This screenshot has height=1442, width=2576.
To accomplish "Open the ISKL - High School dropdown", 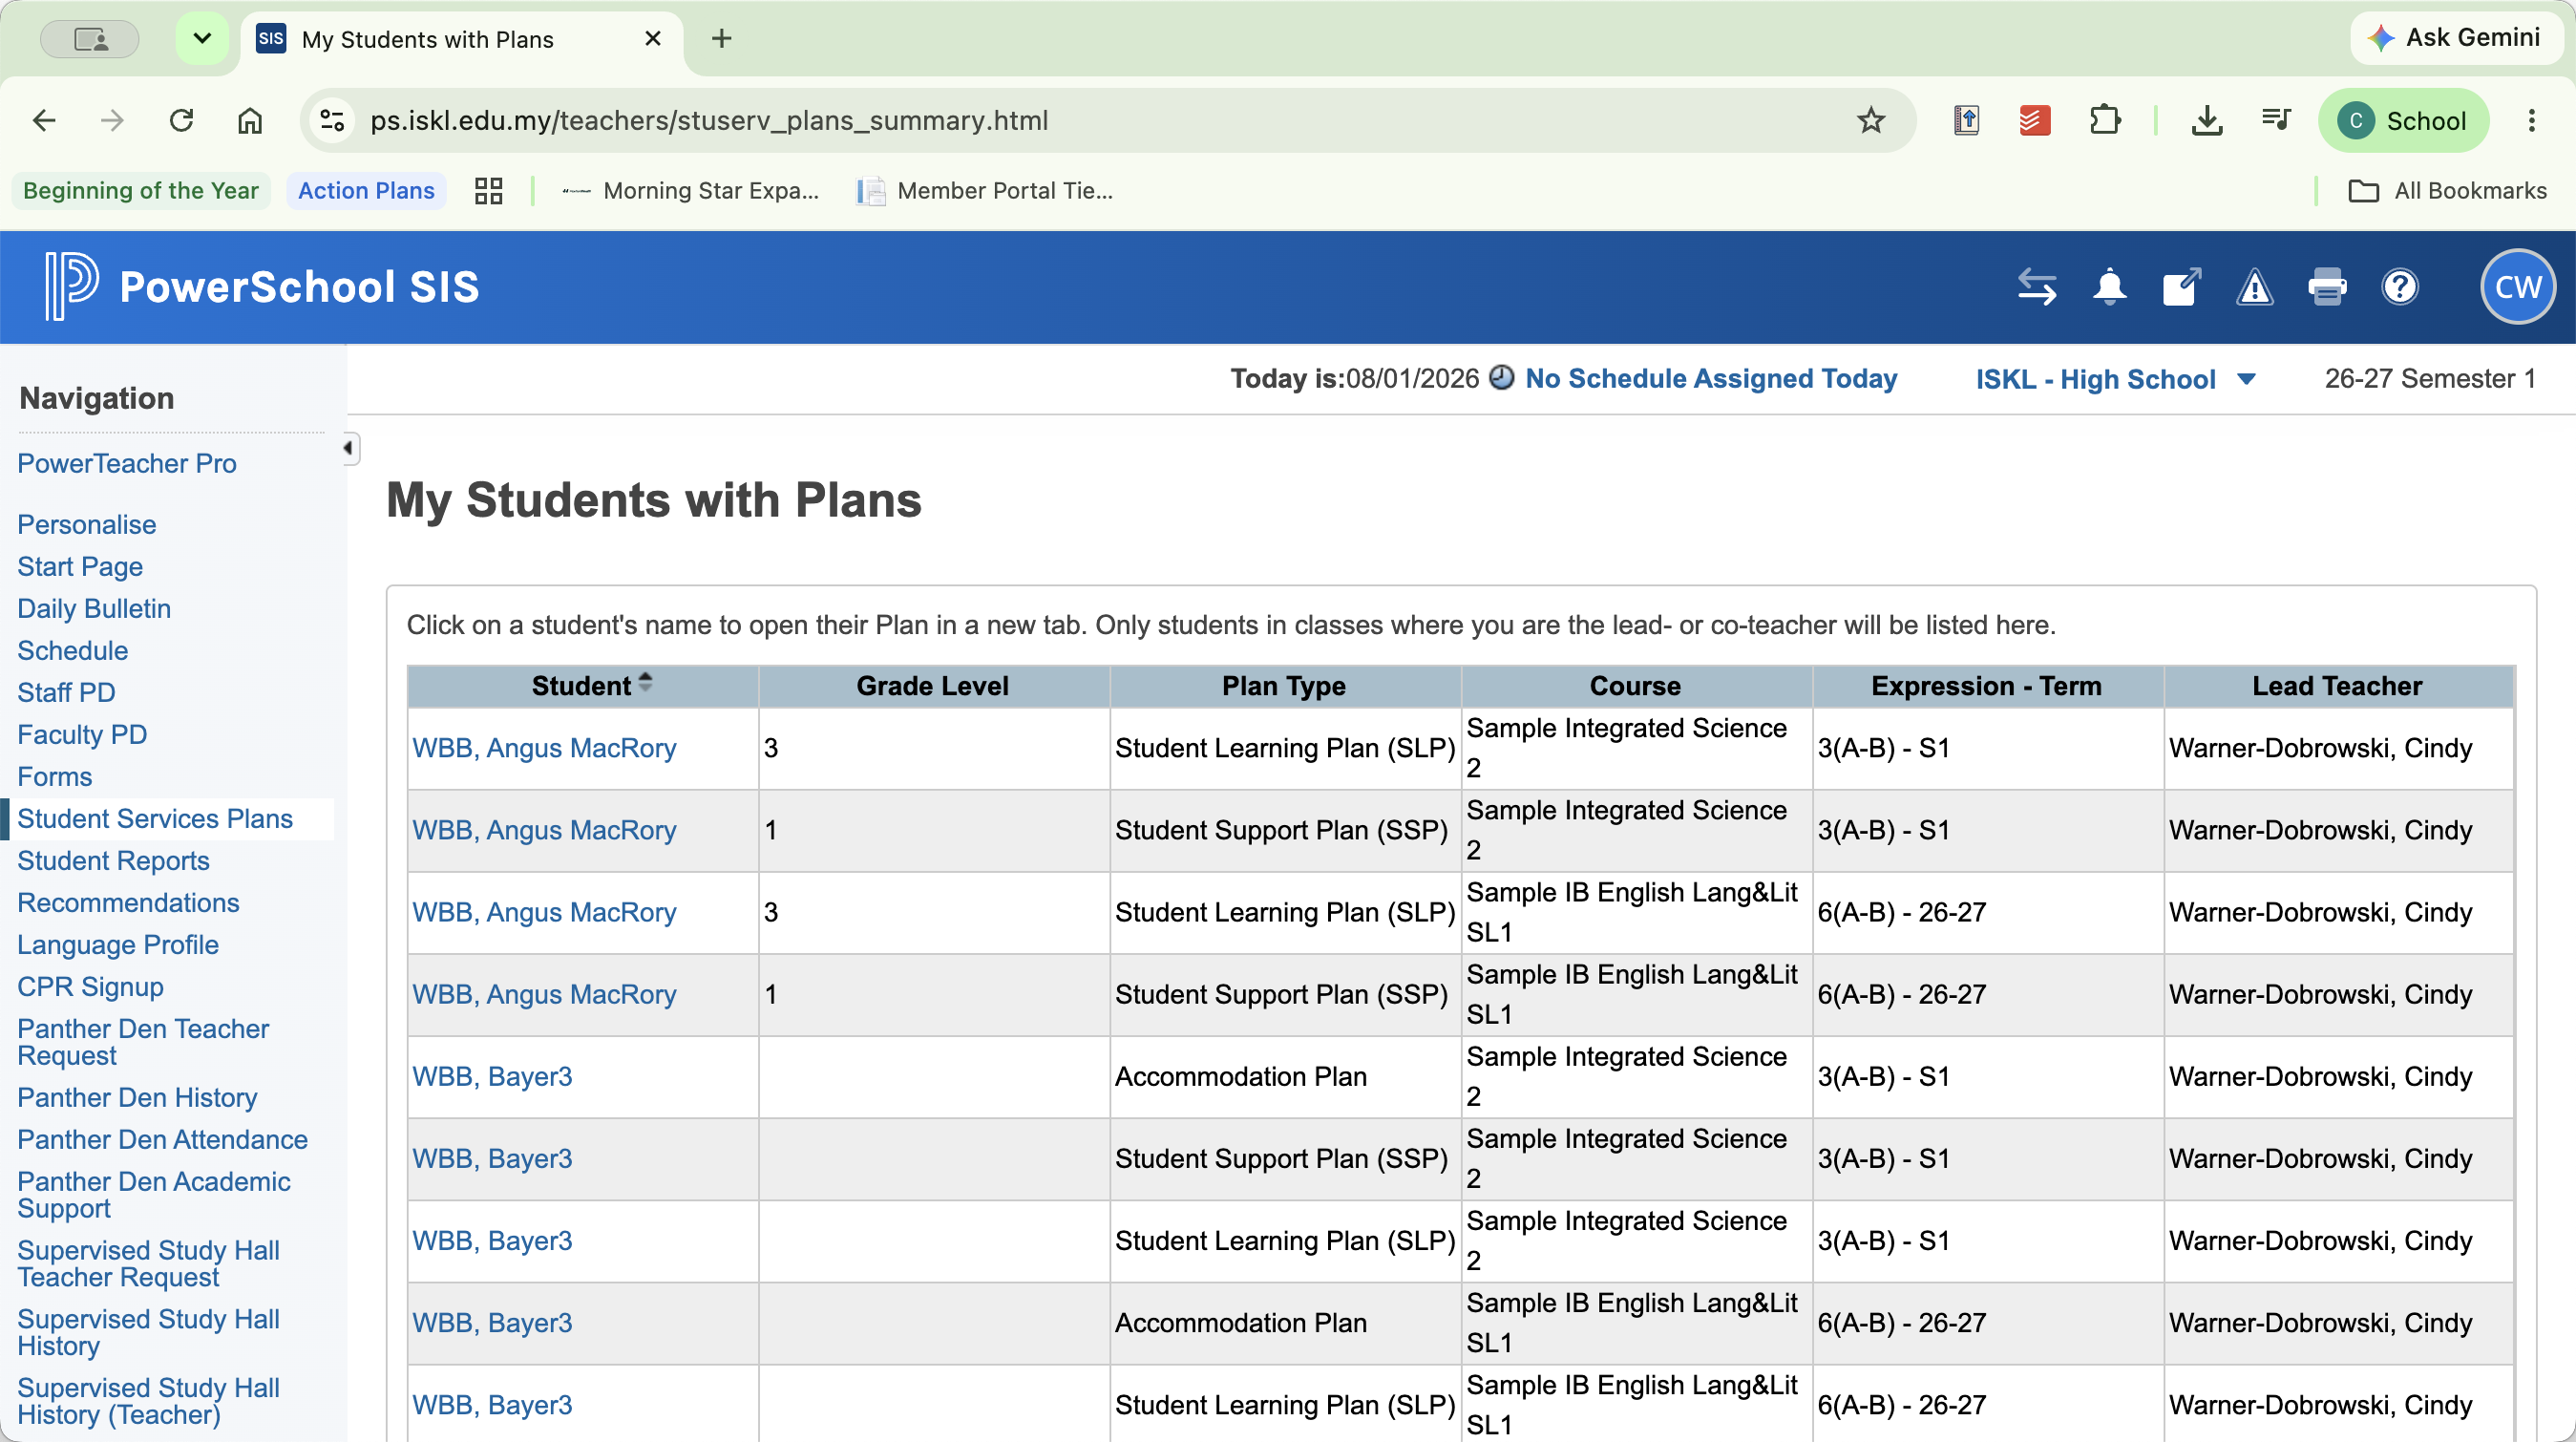I will [2114, 379].
